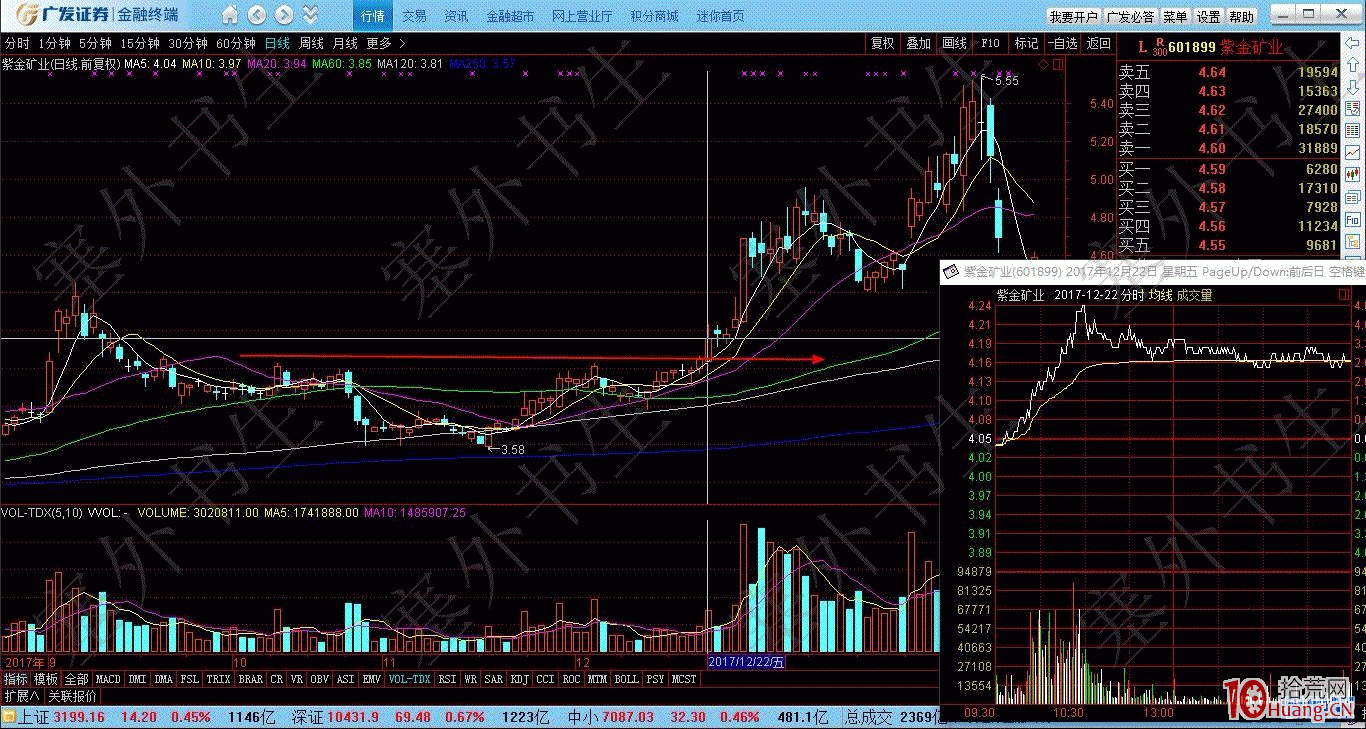Toggle -自选 watchlist button
This screenshot has height=729, width=1366.
[1063, 44]
